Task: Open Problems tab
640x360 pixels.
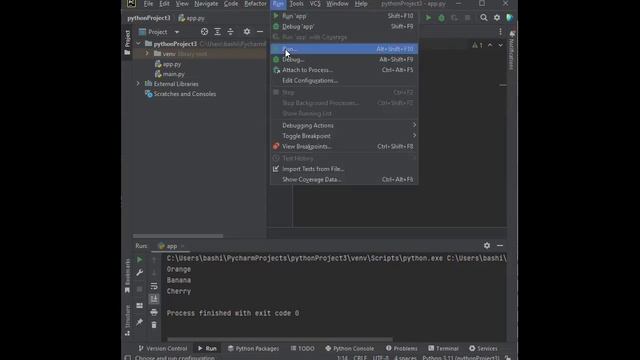Action: tap(402, 349)
